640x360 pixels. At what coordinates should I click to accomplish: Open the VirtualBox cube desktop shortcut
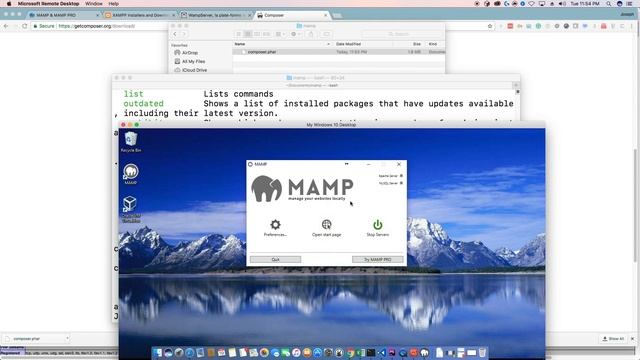tap(131, 209)
